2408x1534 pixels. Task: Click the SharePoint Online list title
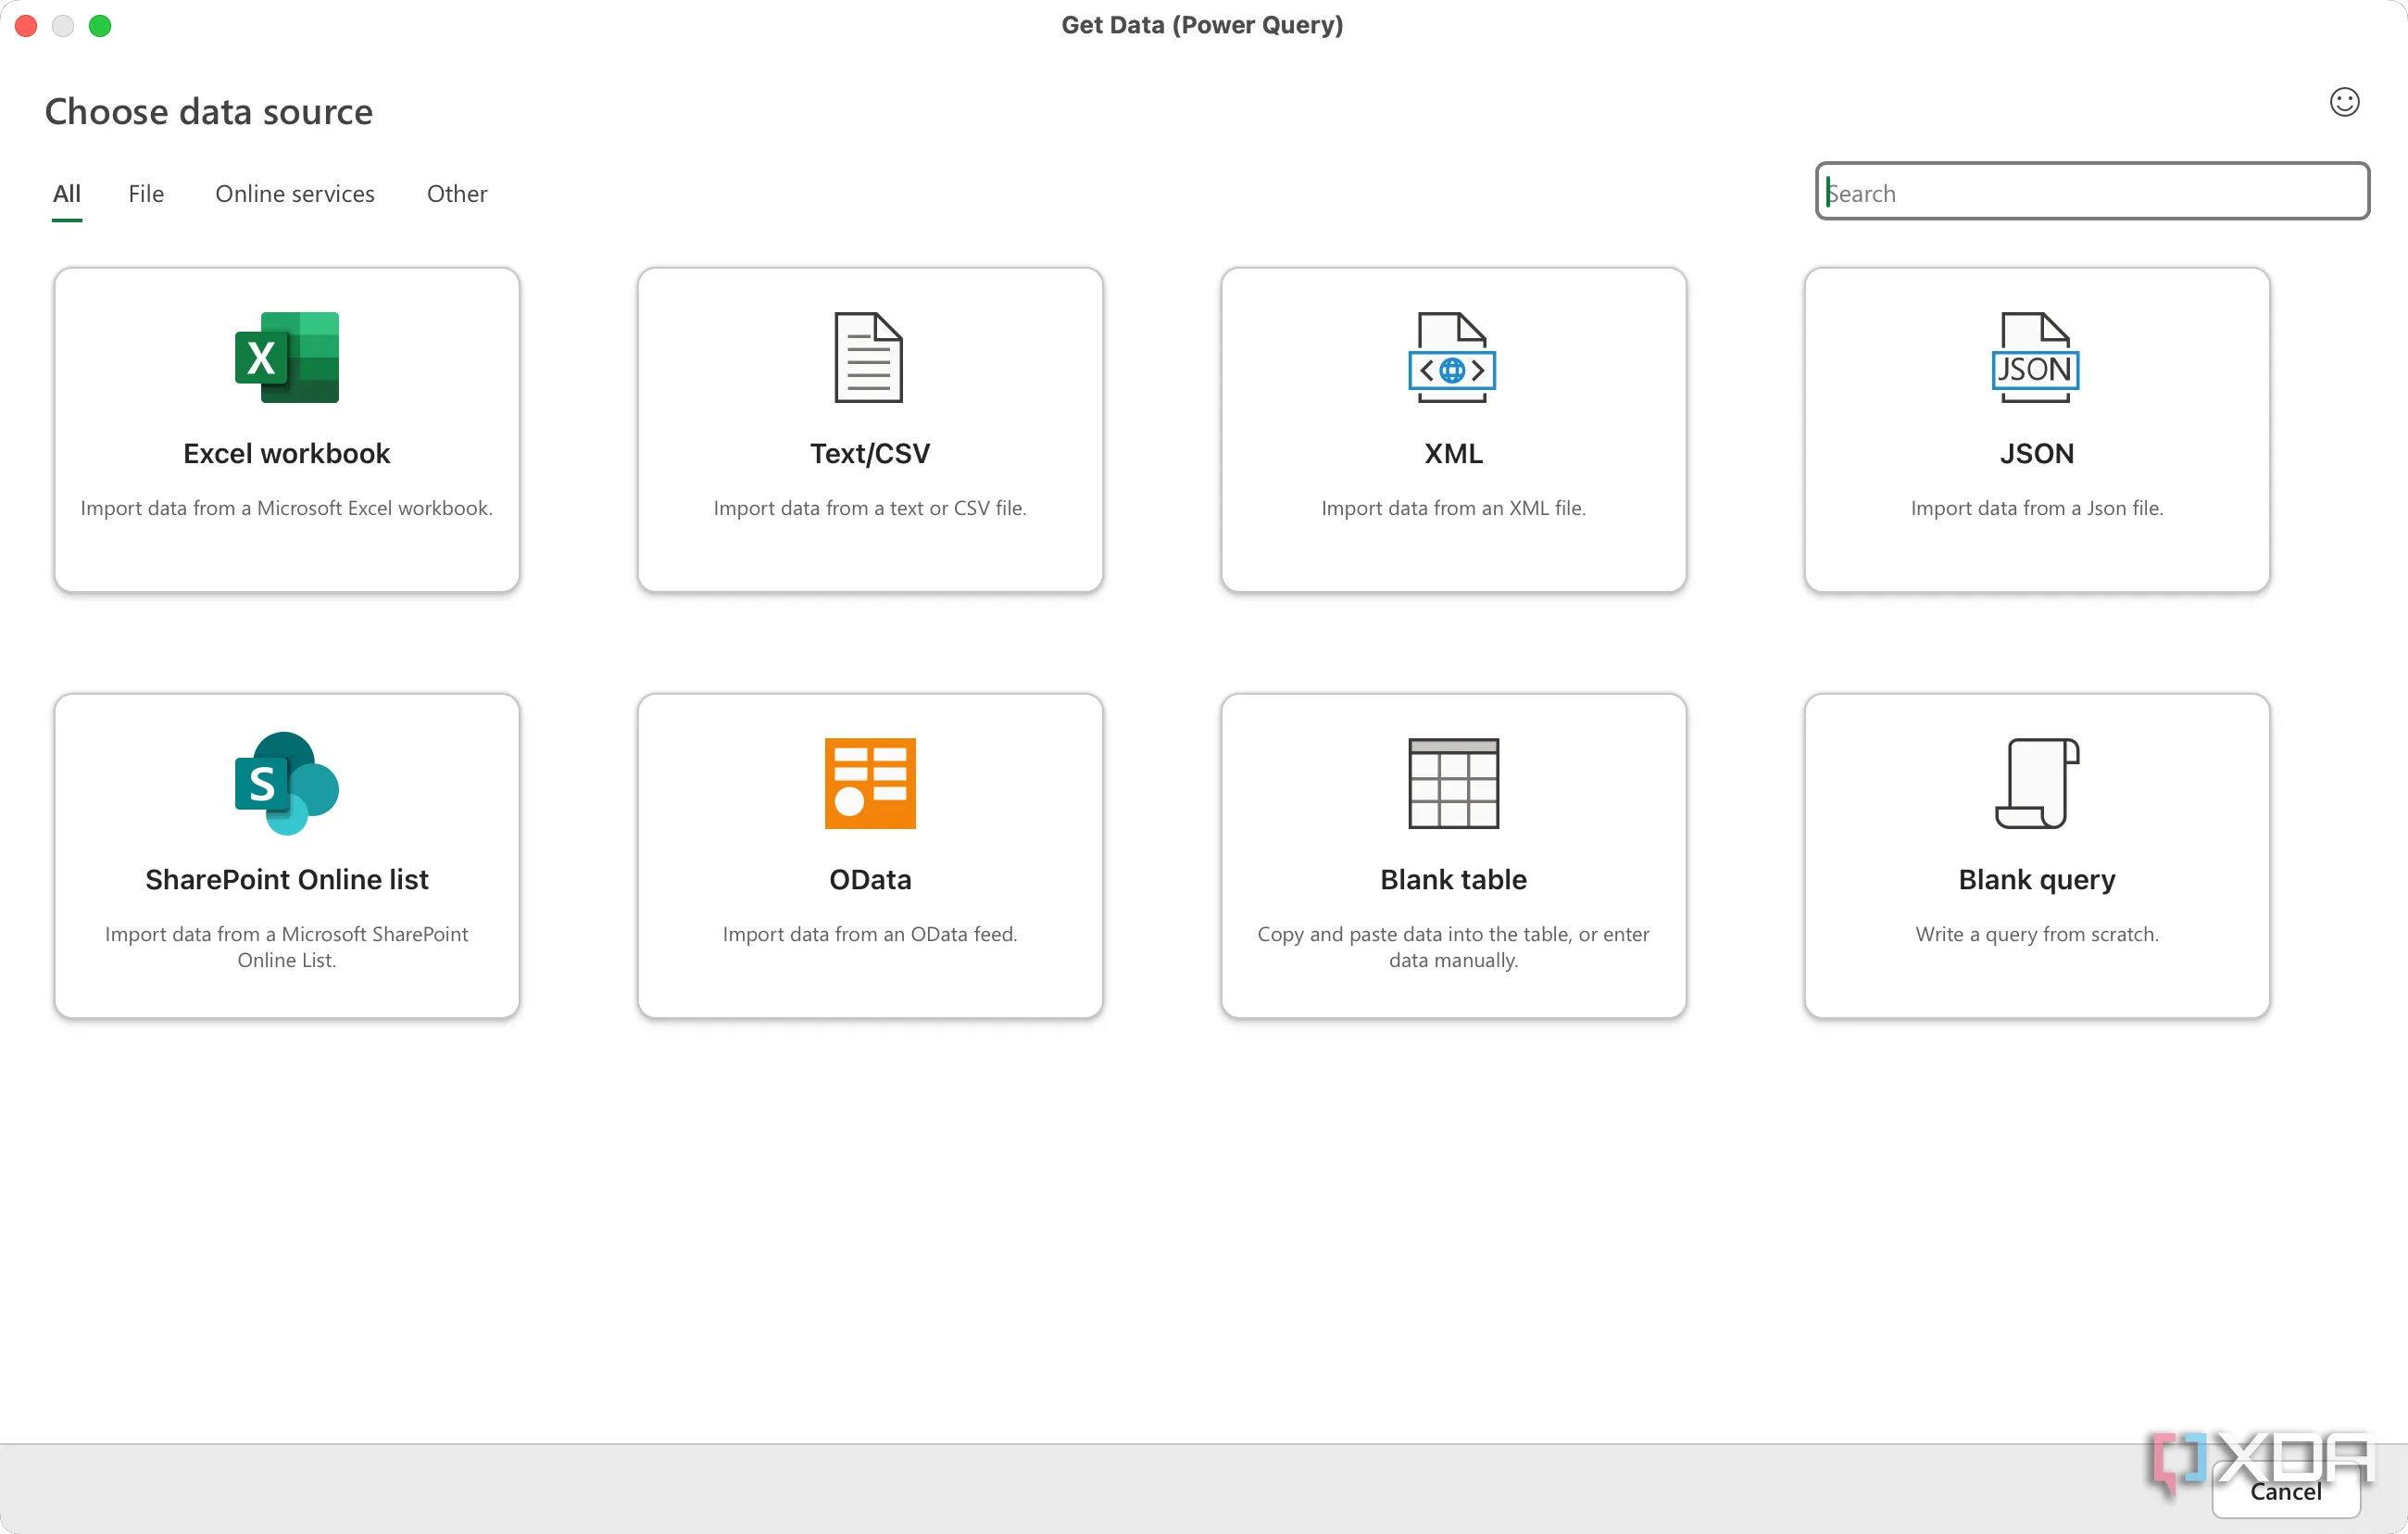287,879
